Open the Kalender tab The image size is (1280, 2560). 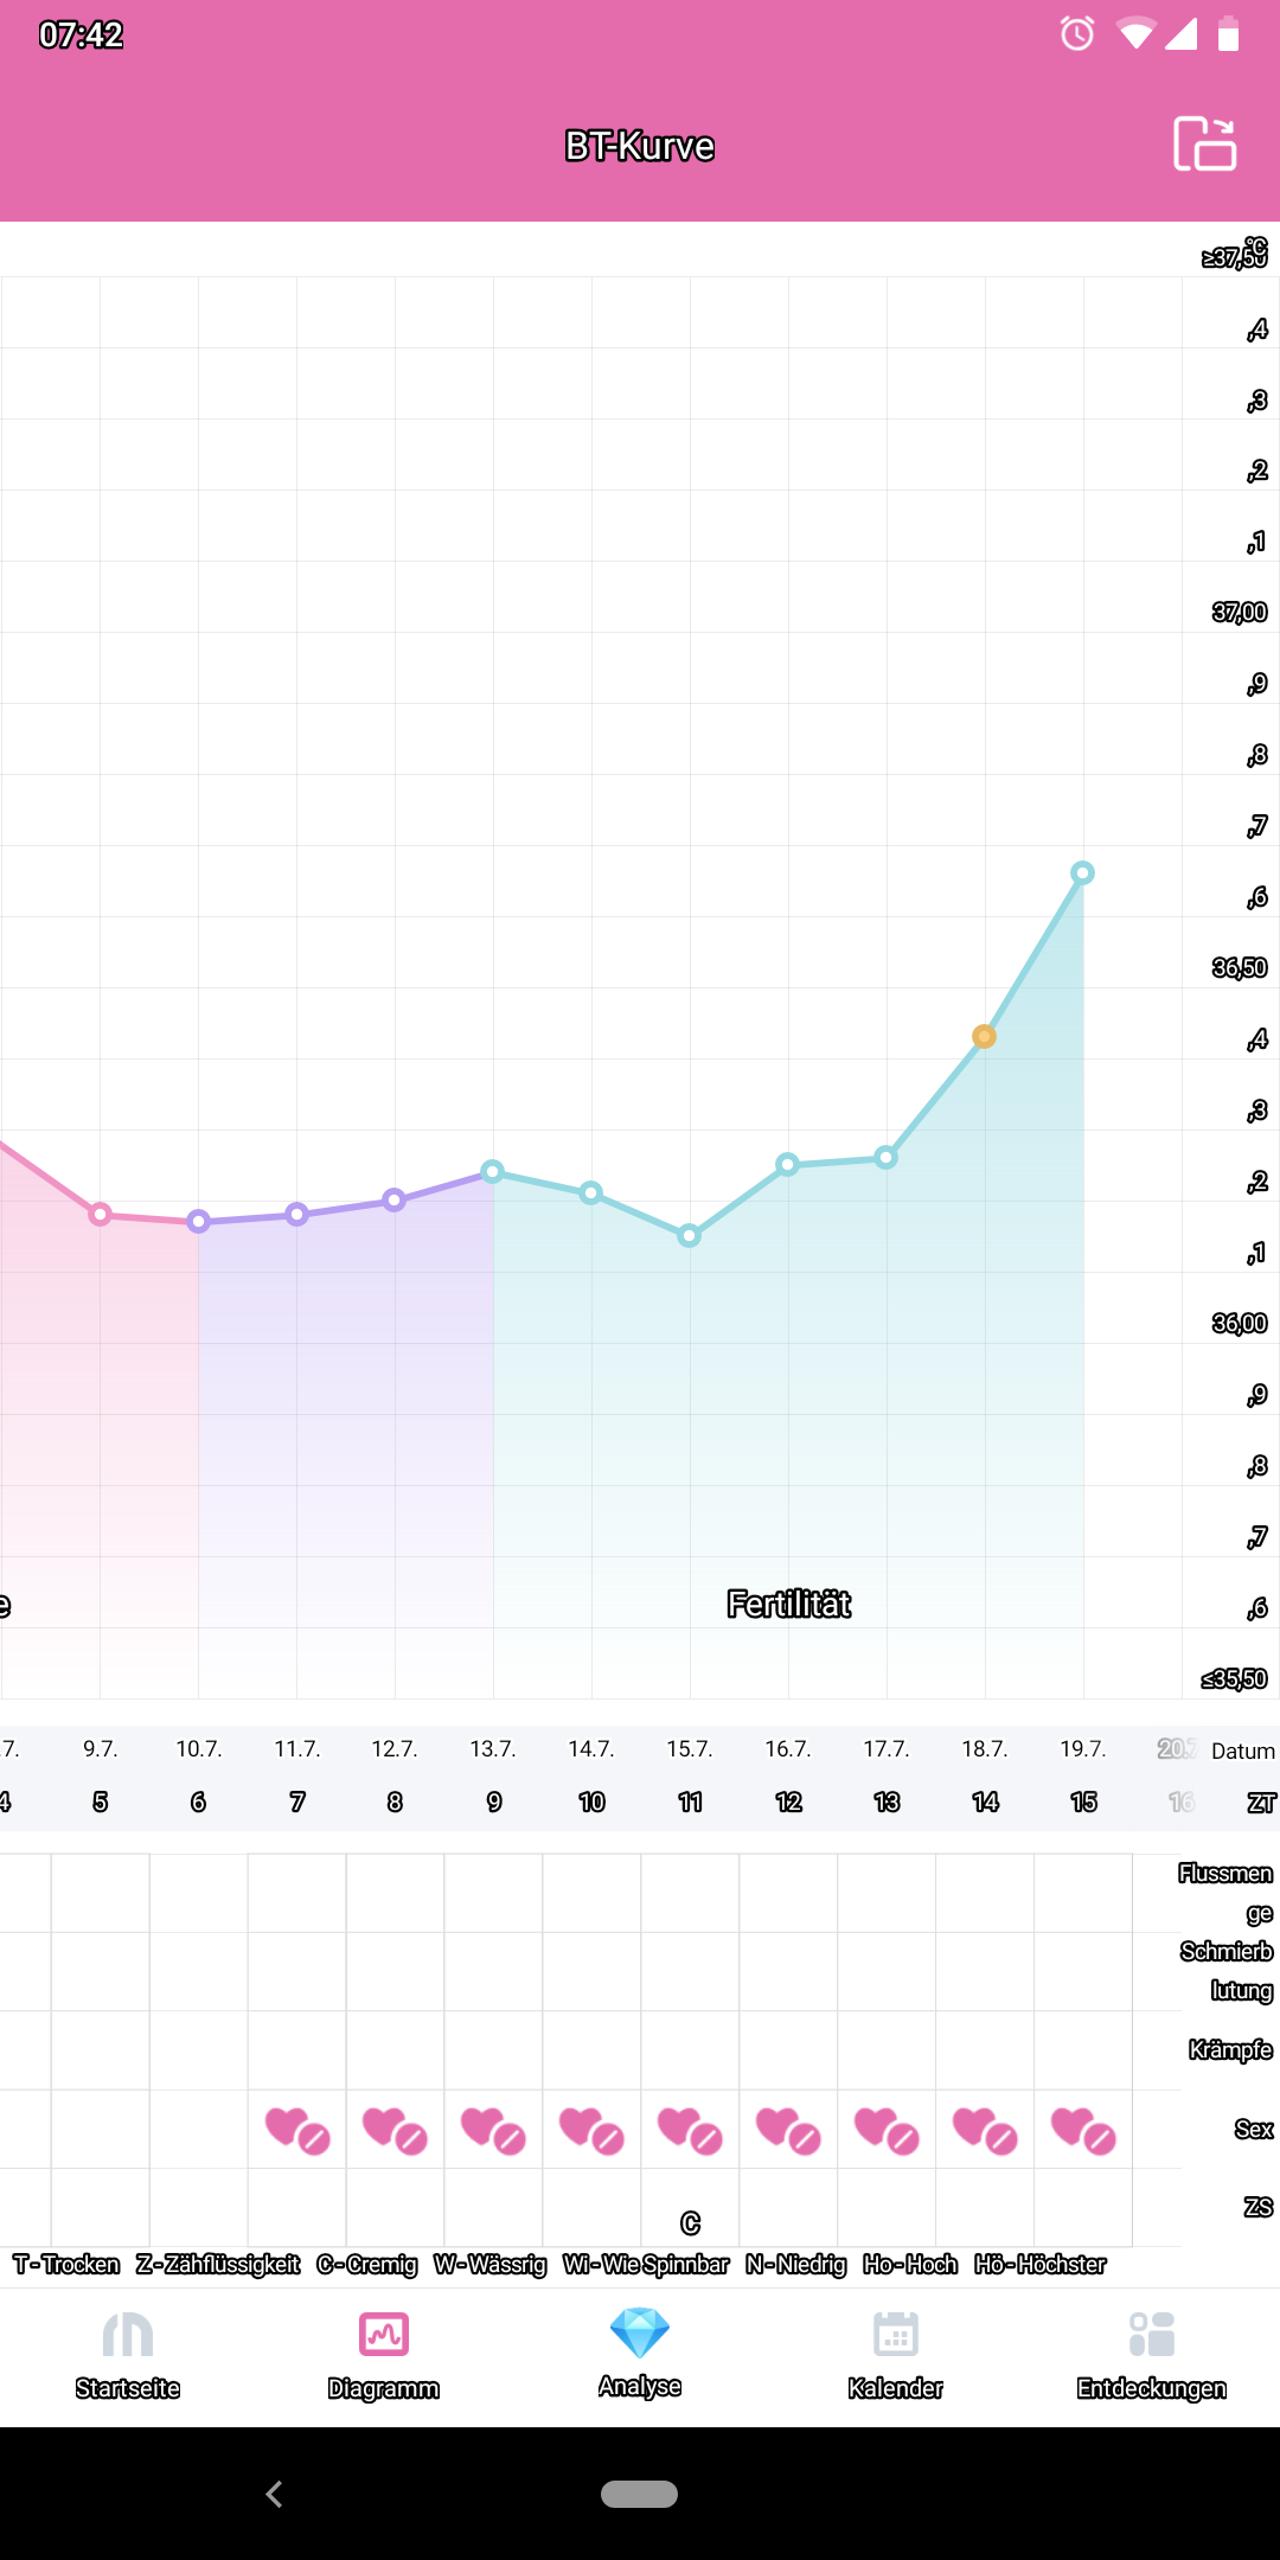pyautogui.click(x=896, y=2354)
